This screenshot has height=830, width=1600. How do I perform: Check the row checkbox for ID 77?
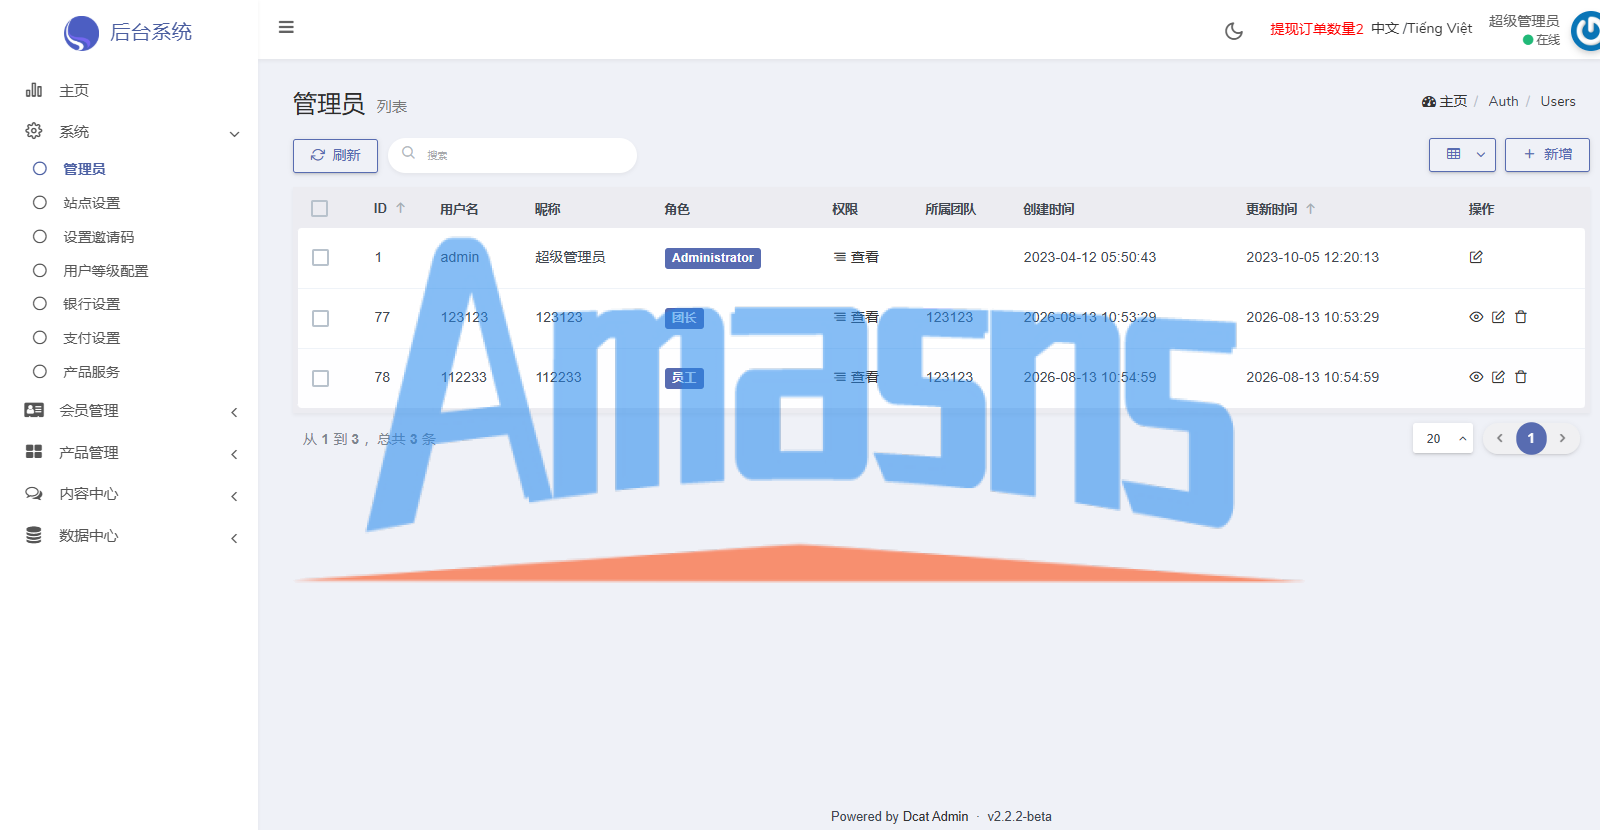point(320,318)
